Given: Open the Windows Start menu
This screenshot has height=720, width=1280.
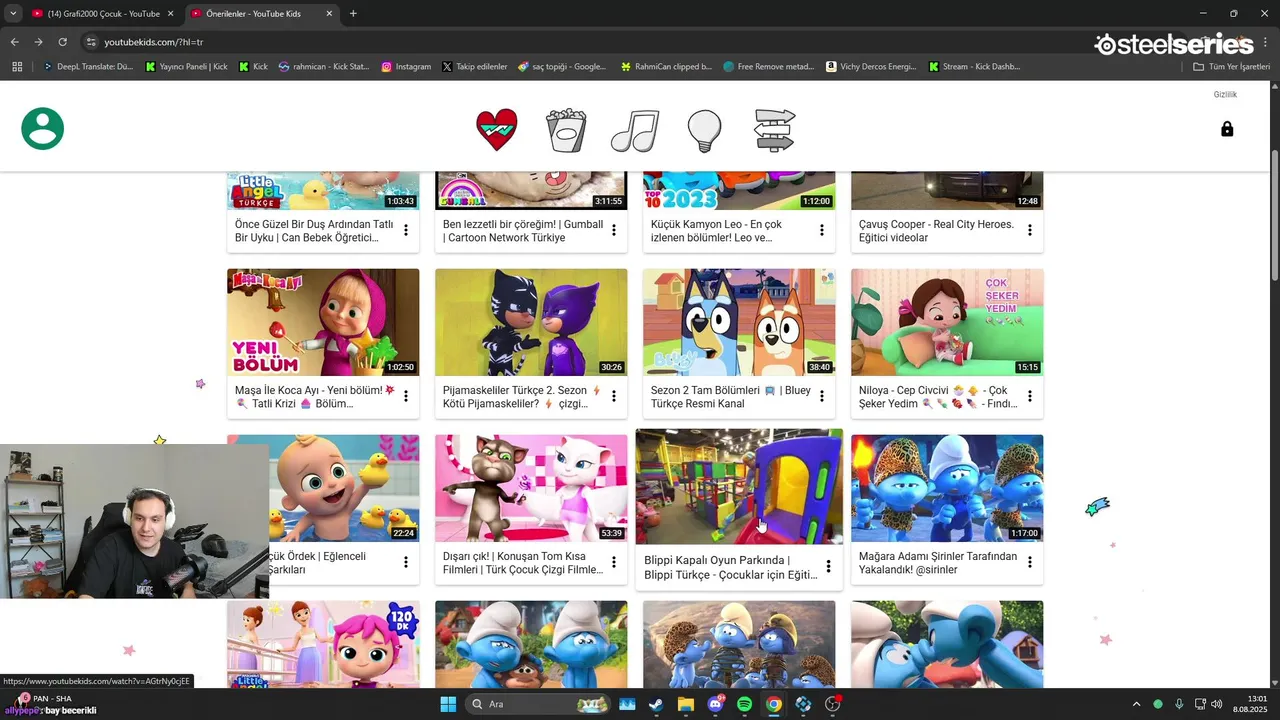Looking at the screenshot, I should (448, 704).
